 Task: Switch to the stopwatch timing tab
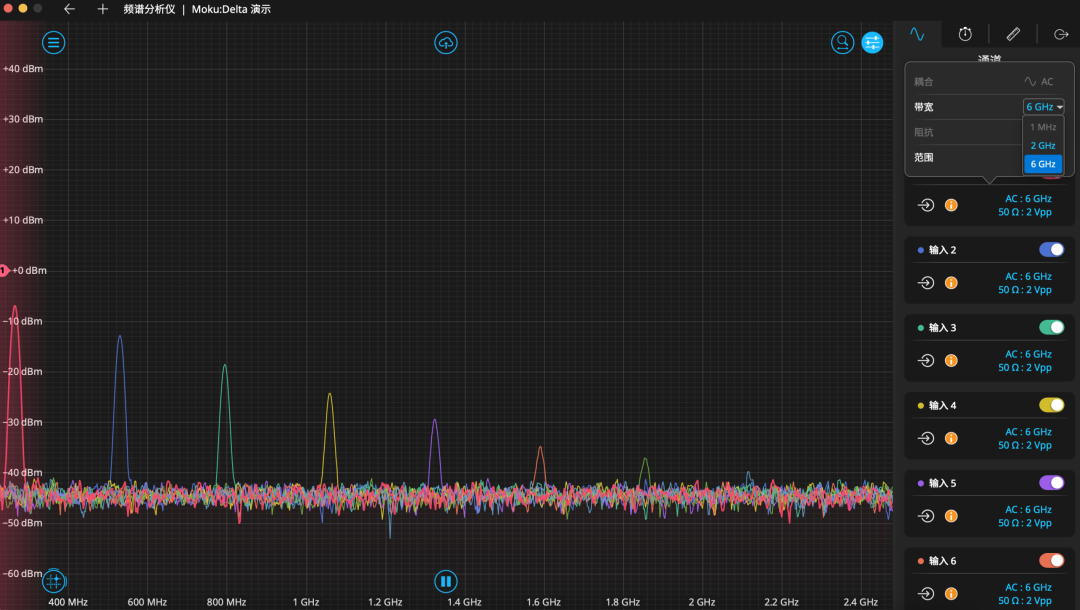(965, 34)
